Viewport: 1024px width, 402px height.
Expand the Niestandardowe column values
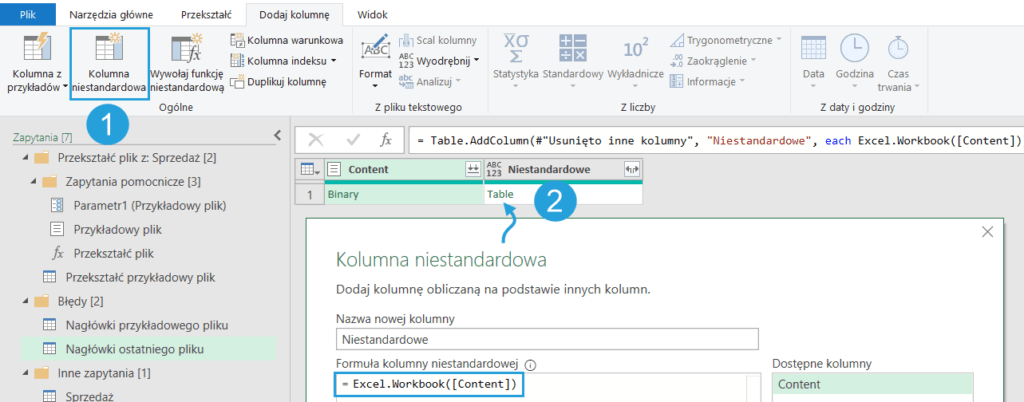[631, 170]
